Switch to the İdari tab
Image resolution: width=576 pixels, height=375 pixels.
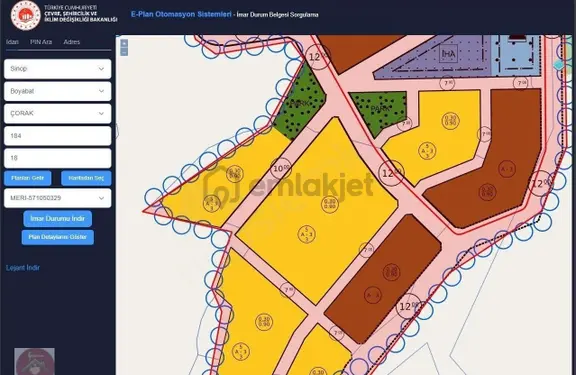(12, 42)
